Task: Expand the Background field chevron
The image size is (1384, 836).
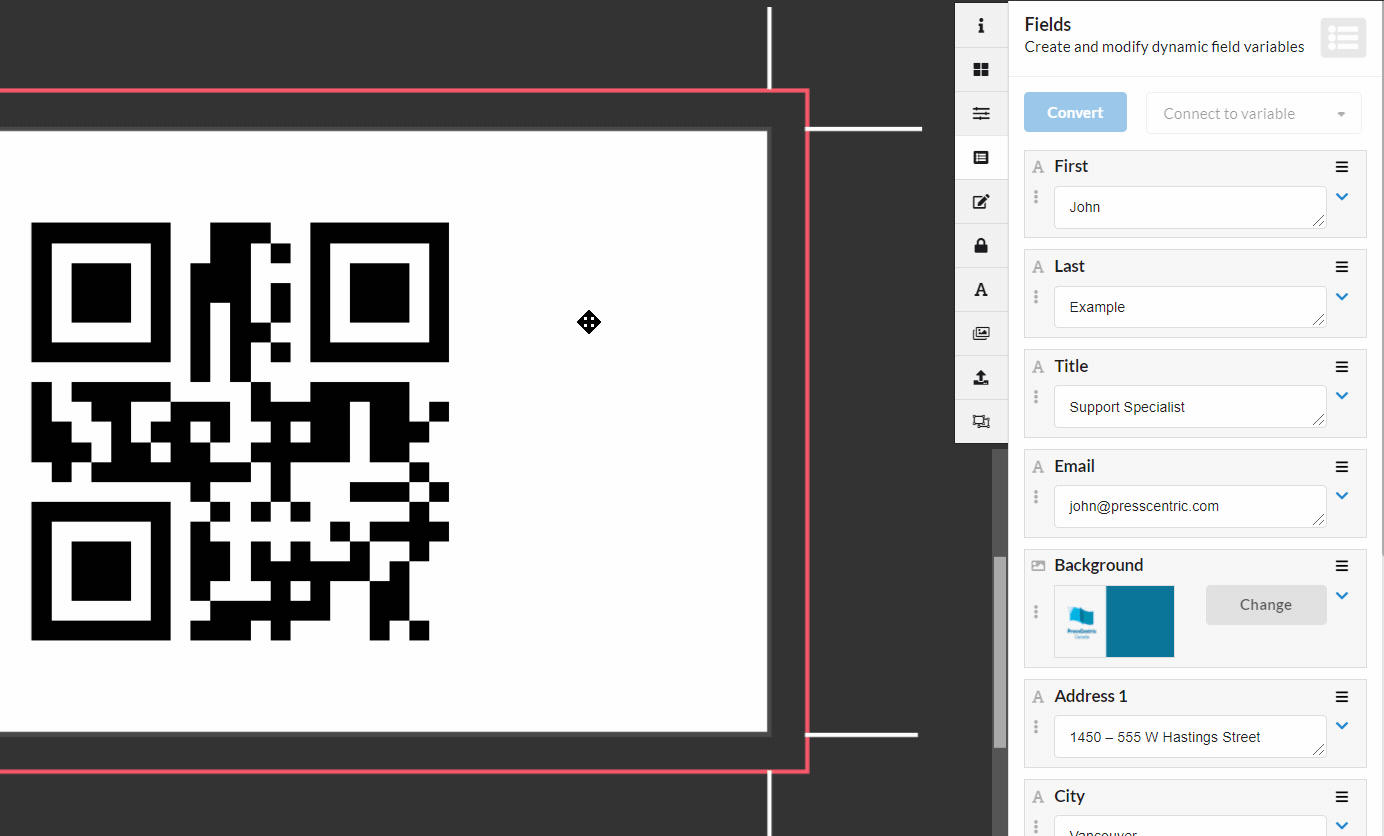Action: point(1342,595)
